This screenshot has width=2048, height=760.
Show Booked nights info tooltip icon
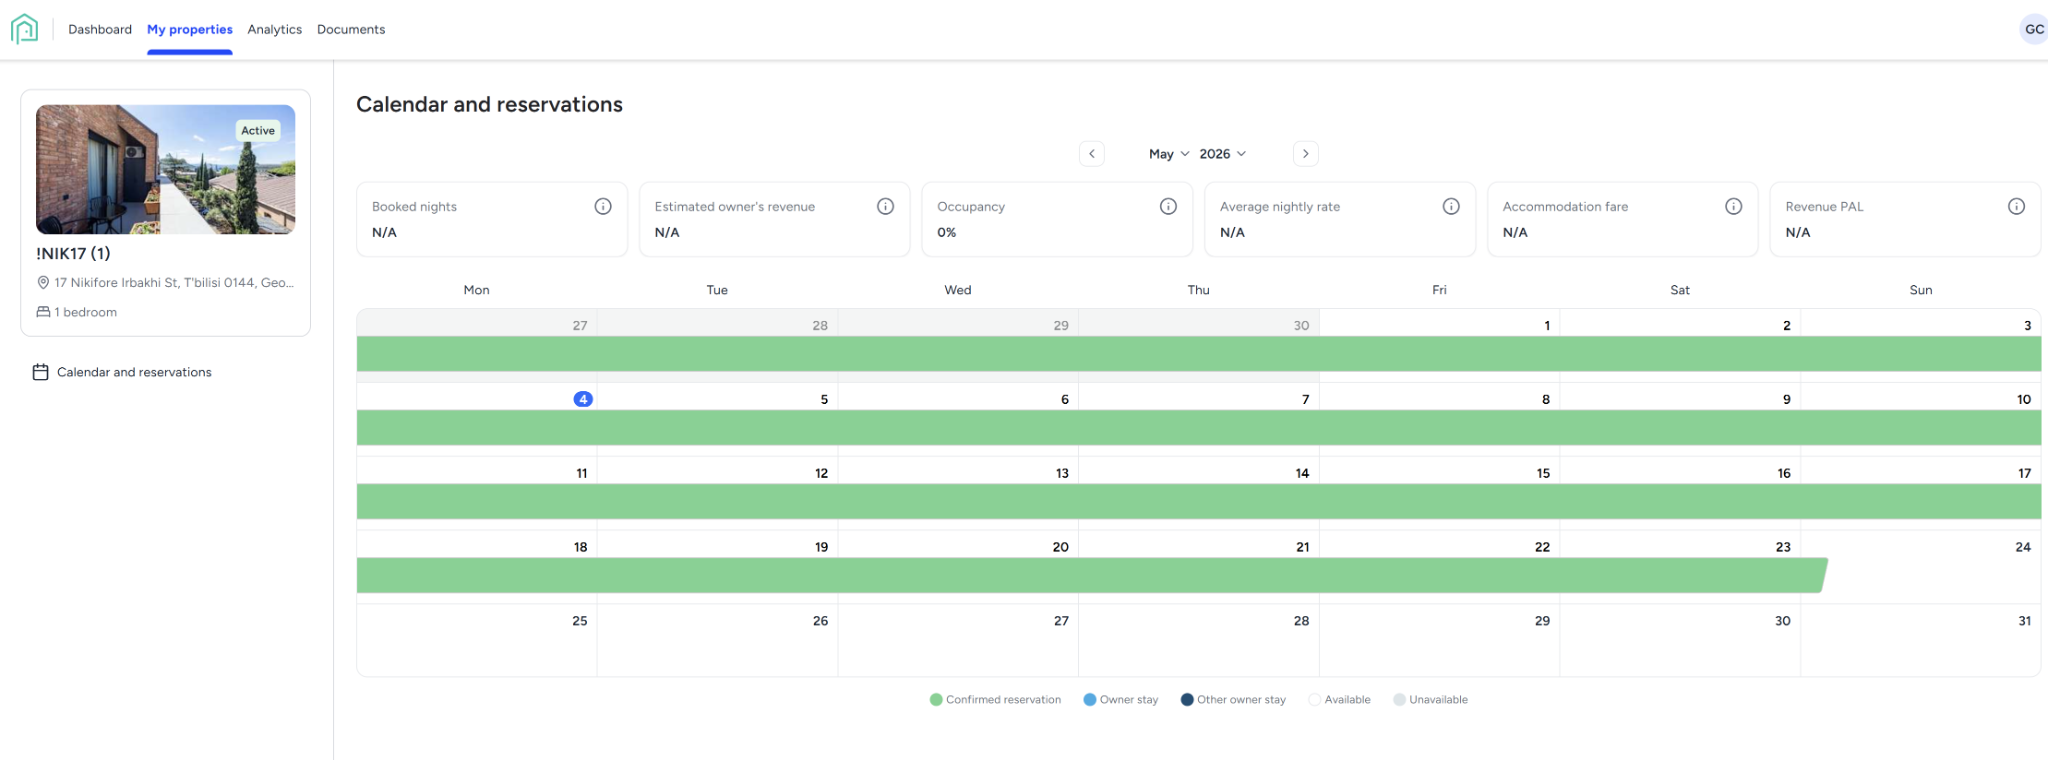(x=603, y=206)
